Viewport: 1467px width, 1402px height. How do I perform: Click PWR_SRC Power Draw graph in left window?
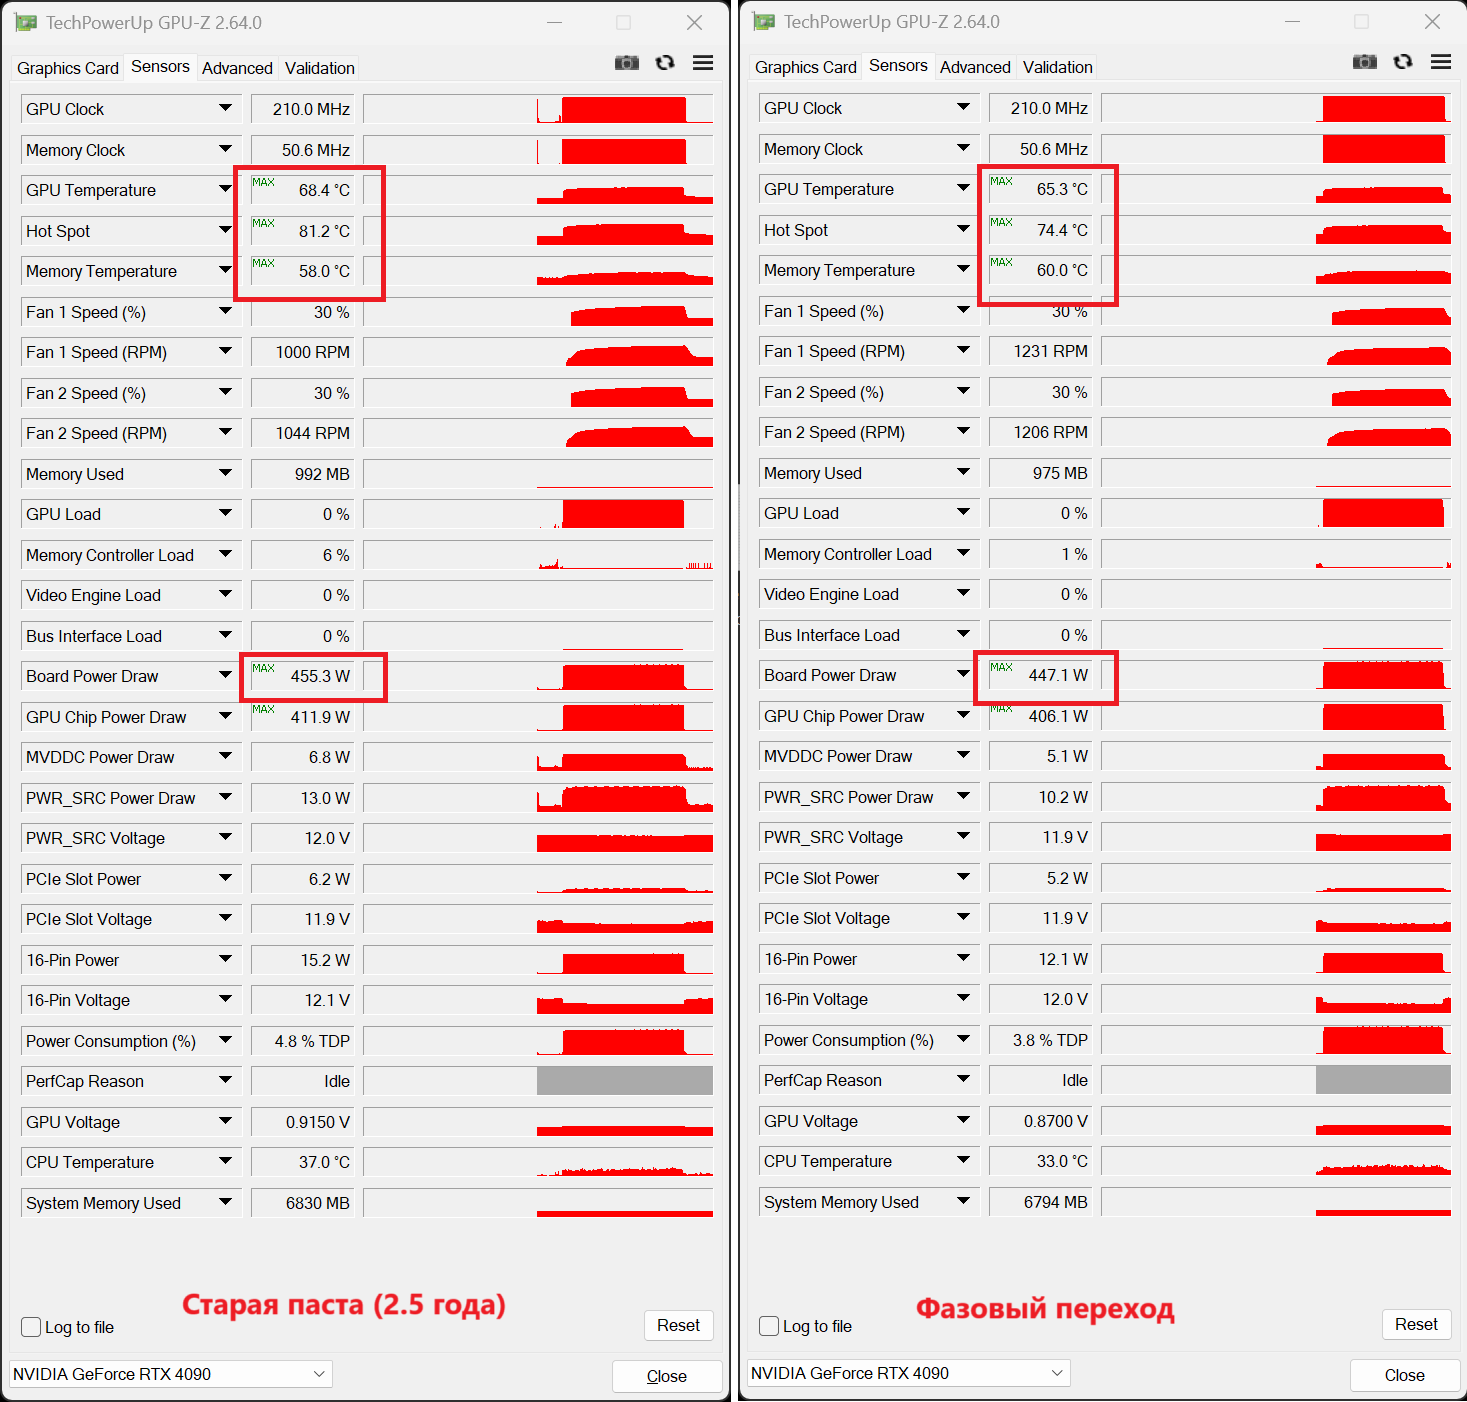tap(538, 798)
